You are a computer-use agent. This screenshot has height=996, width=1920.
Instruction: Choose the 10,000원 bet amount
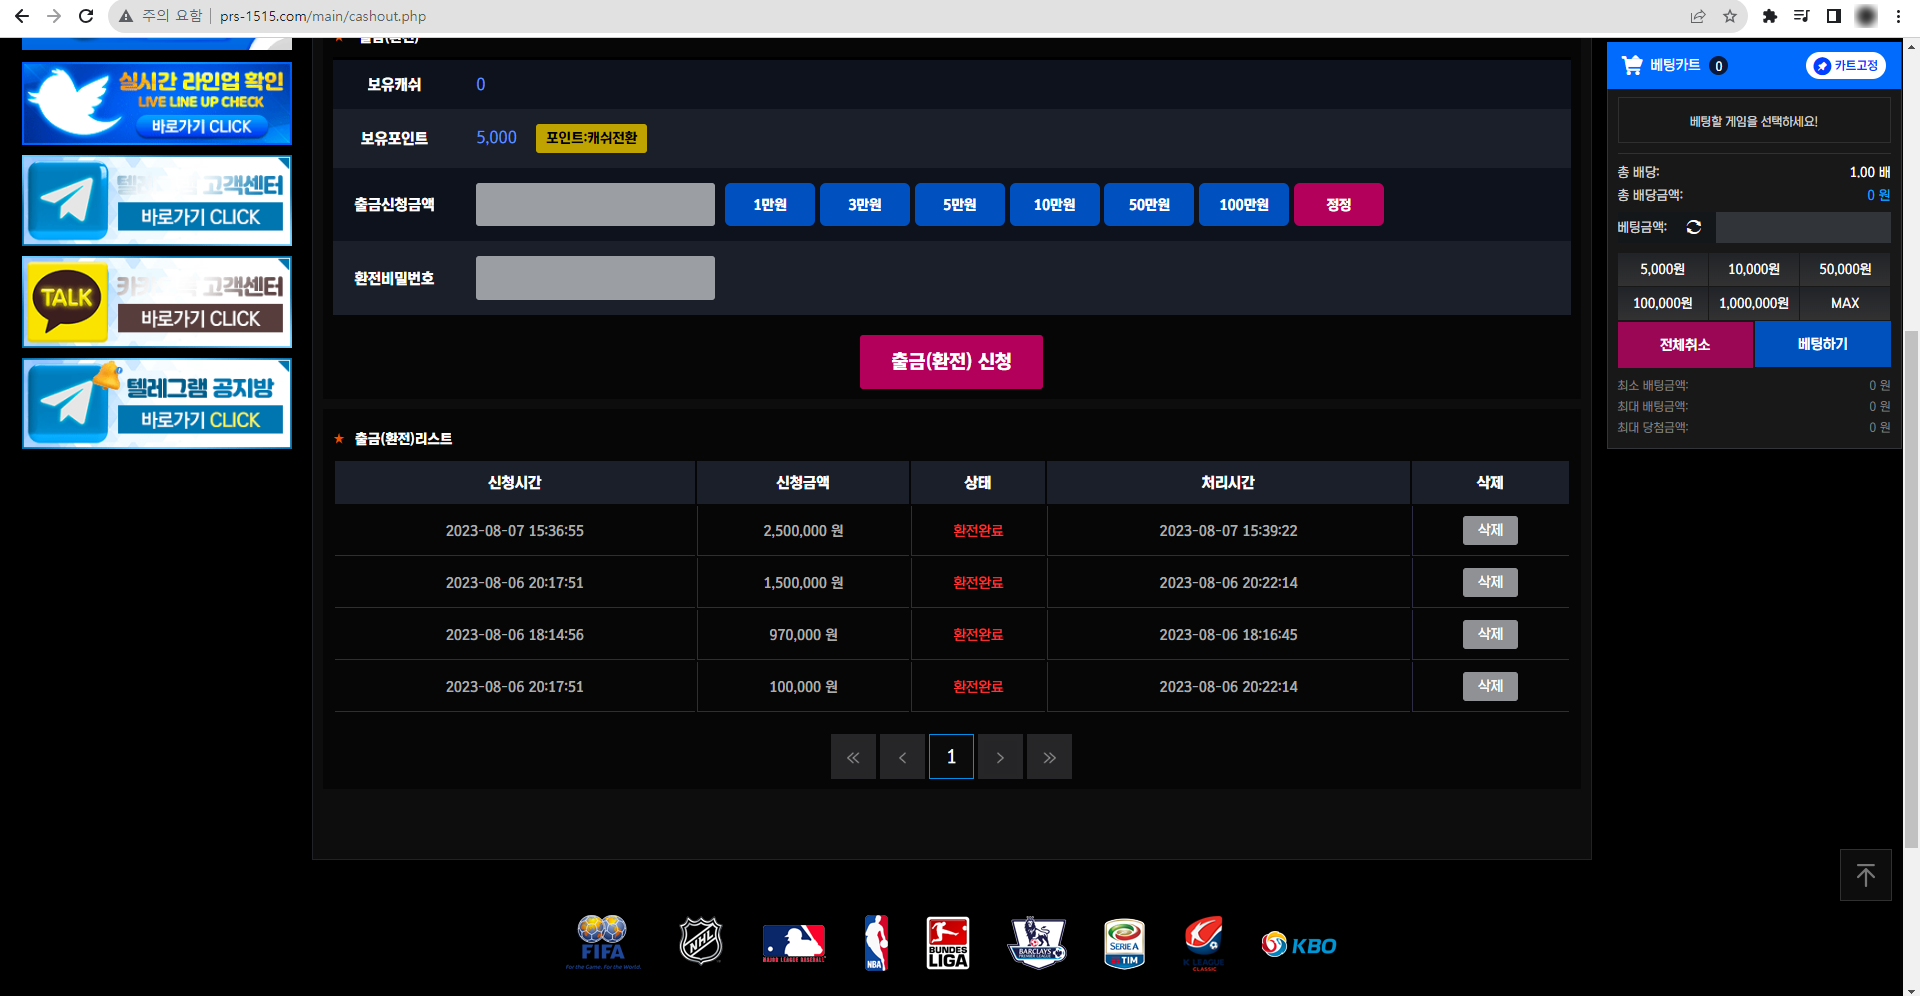coord(1754,269)
